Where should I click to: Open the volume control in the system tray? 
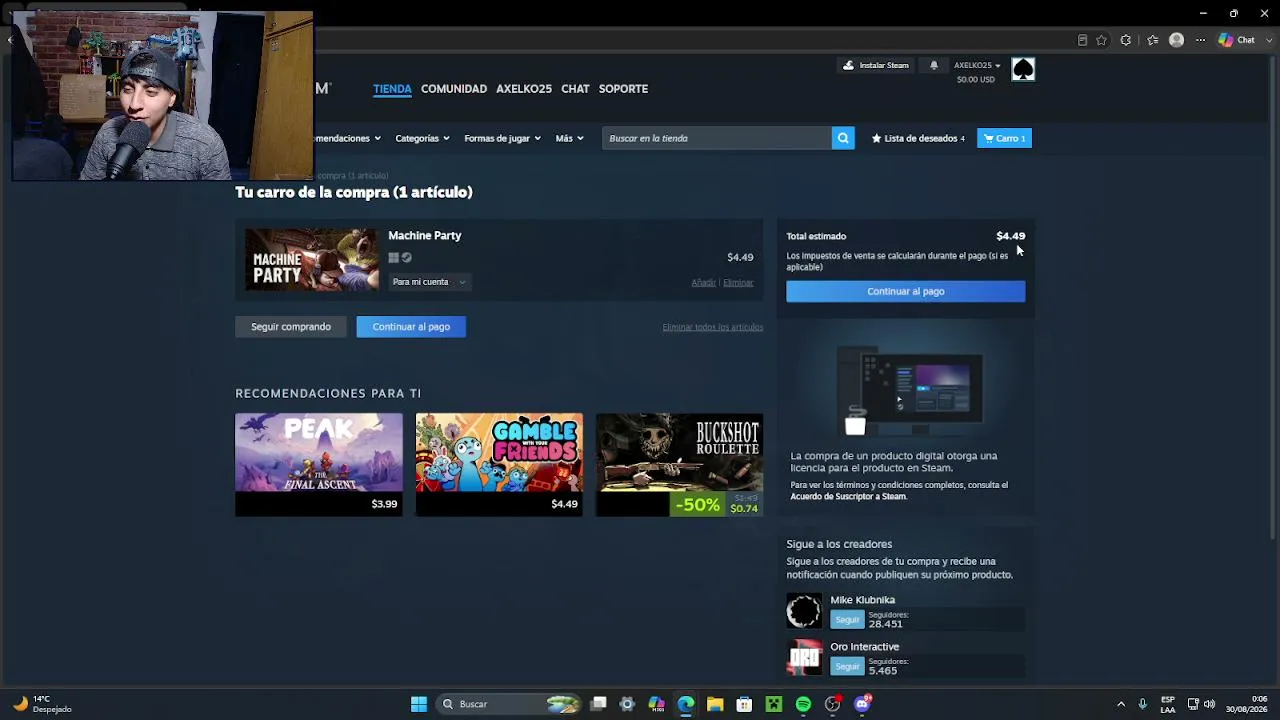(x=1210, y=704)
